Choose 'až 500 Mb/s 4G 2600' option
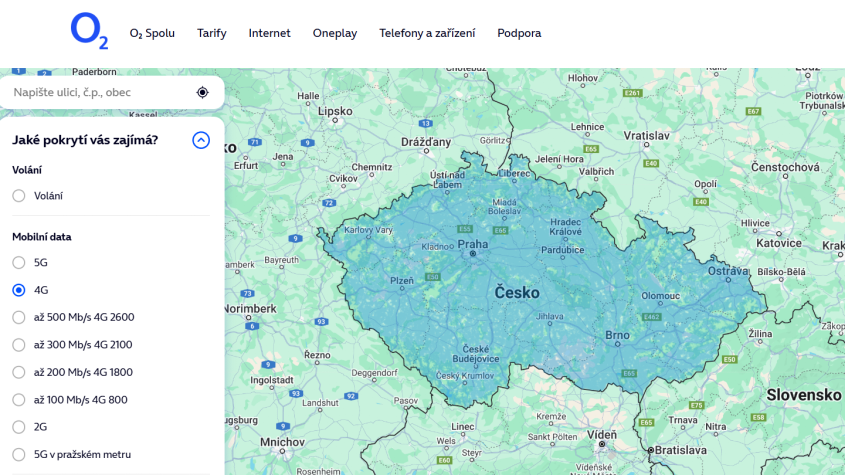The height and width of the screenshot is (475, 845). coord(19,318)
